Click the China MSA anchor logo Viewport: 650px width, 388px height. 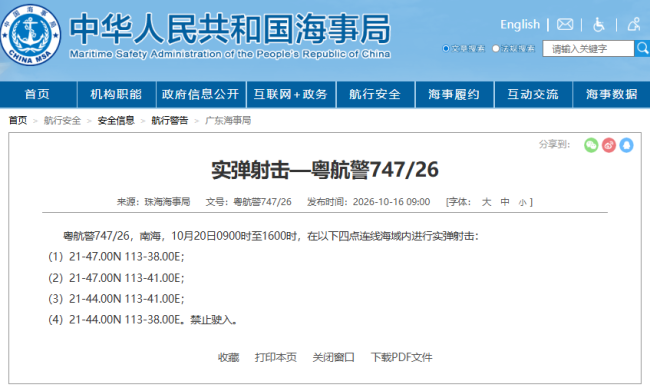pyautogui.click(x=30, y=35)
